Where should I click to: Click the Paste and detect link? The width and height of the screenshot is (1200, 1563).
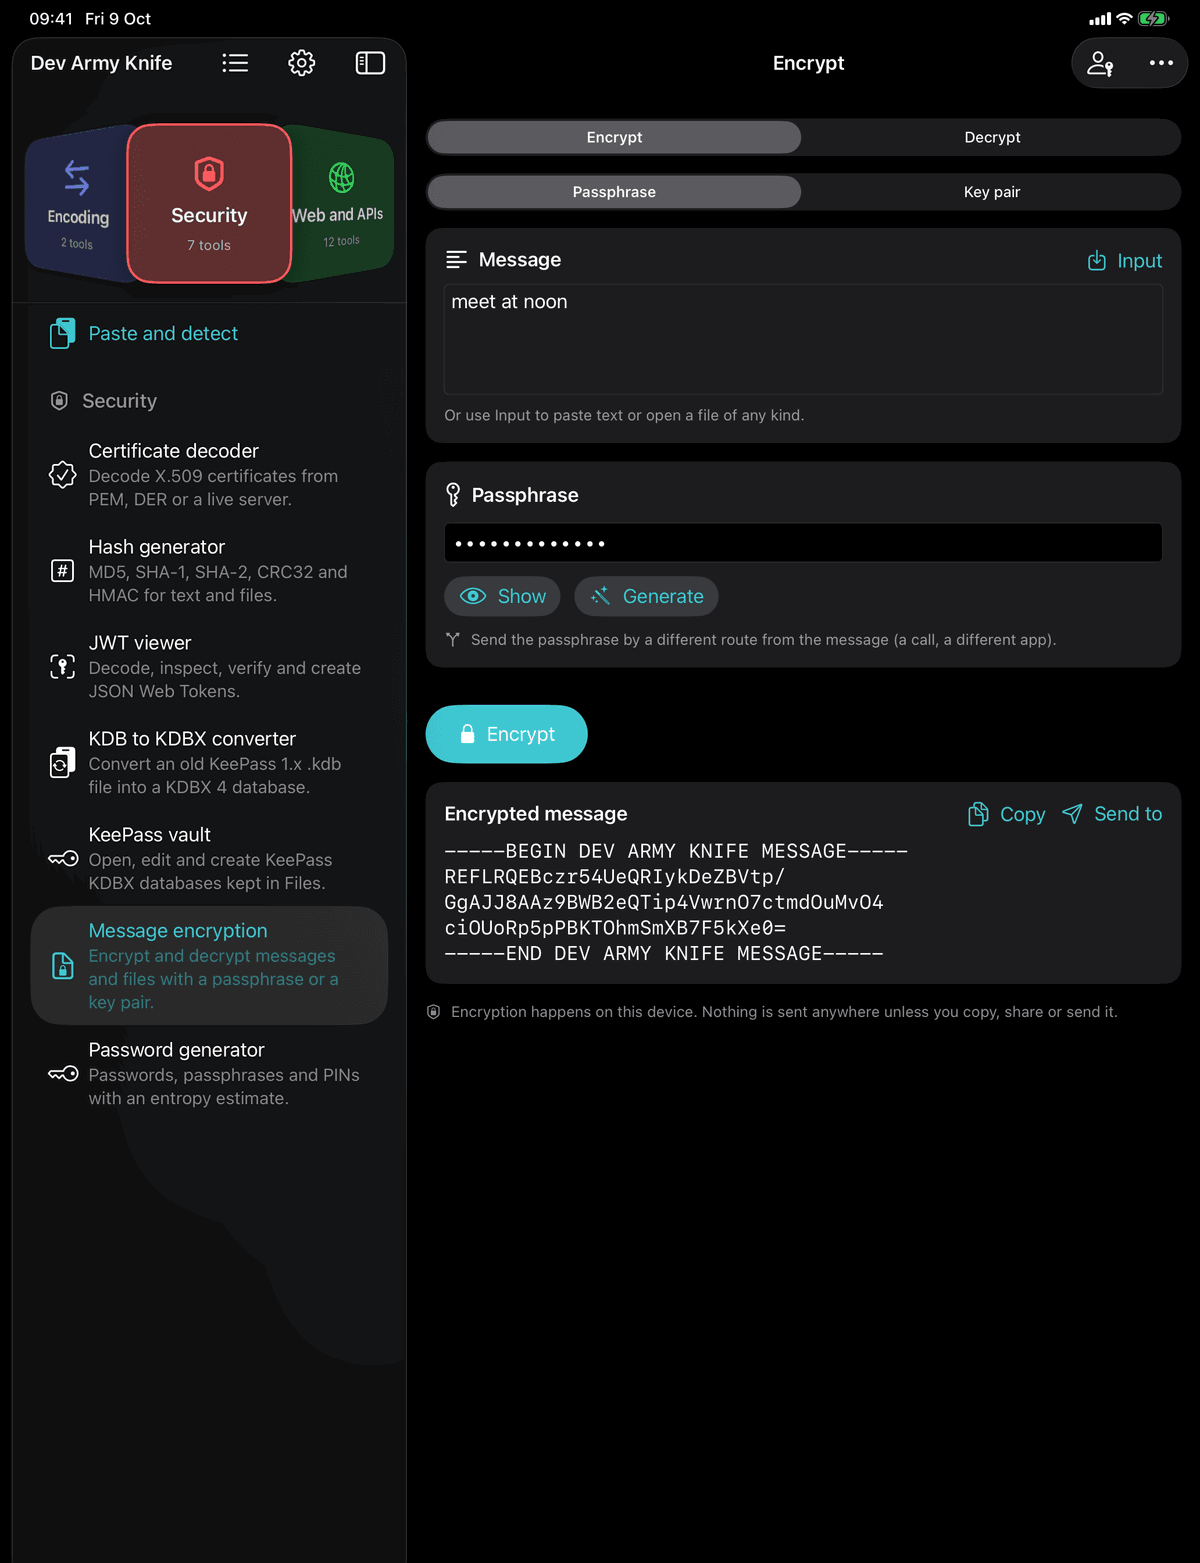tap(163, 333)
